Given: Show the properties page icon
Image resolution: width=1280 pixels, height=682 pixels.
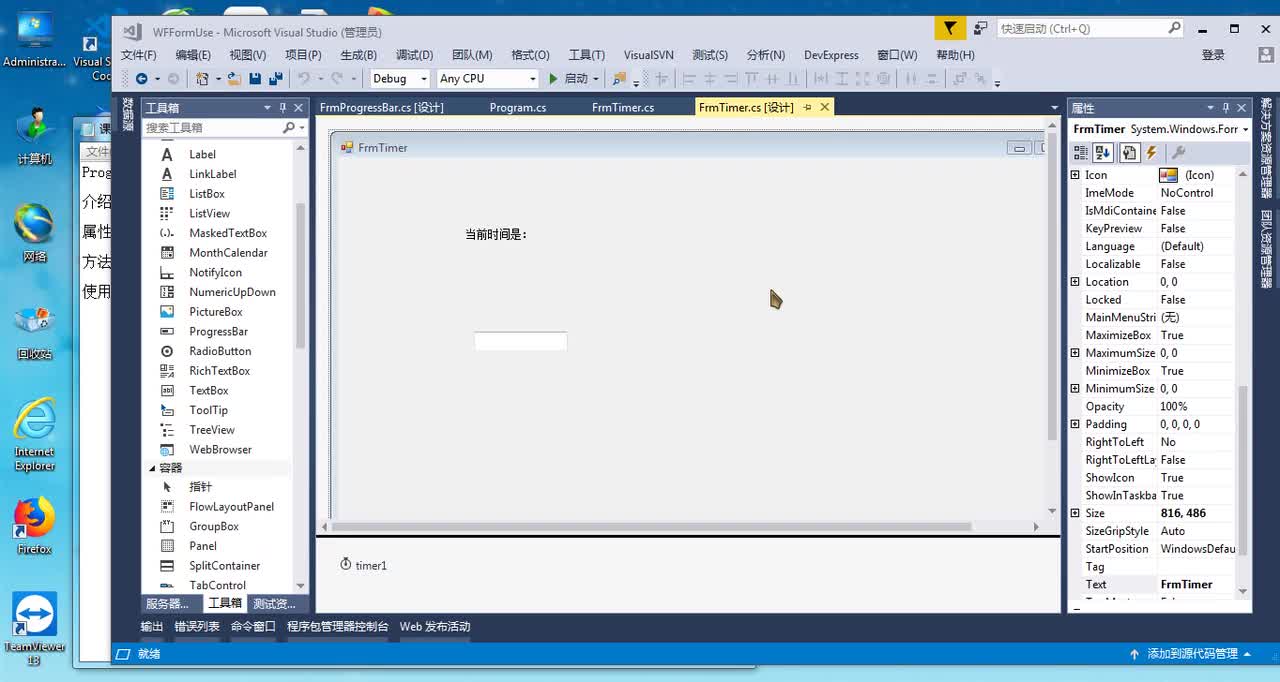Looking at the screenshot, I should pos(1129,152).
